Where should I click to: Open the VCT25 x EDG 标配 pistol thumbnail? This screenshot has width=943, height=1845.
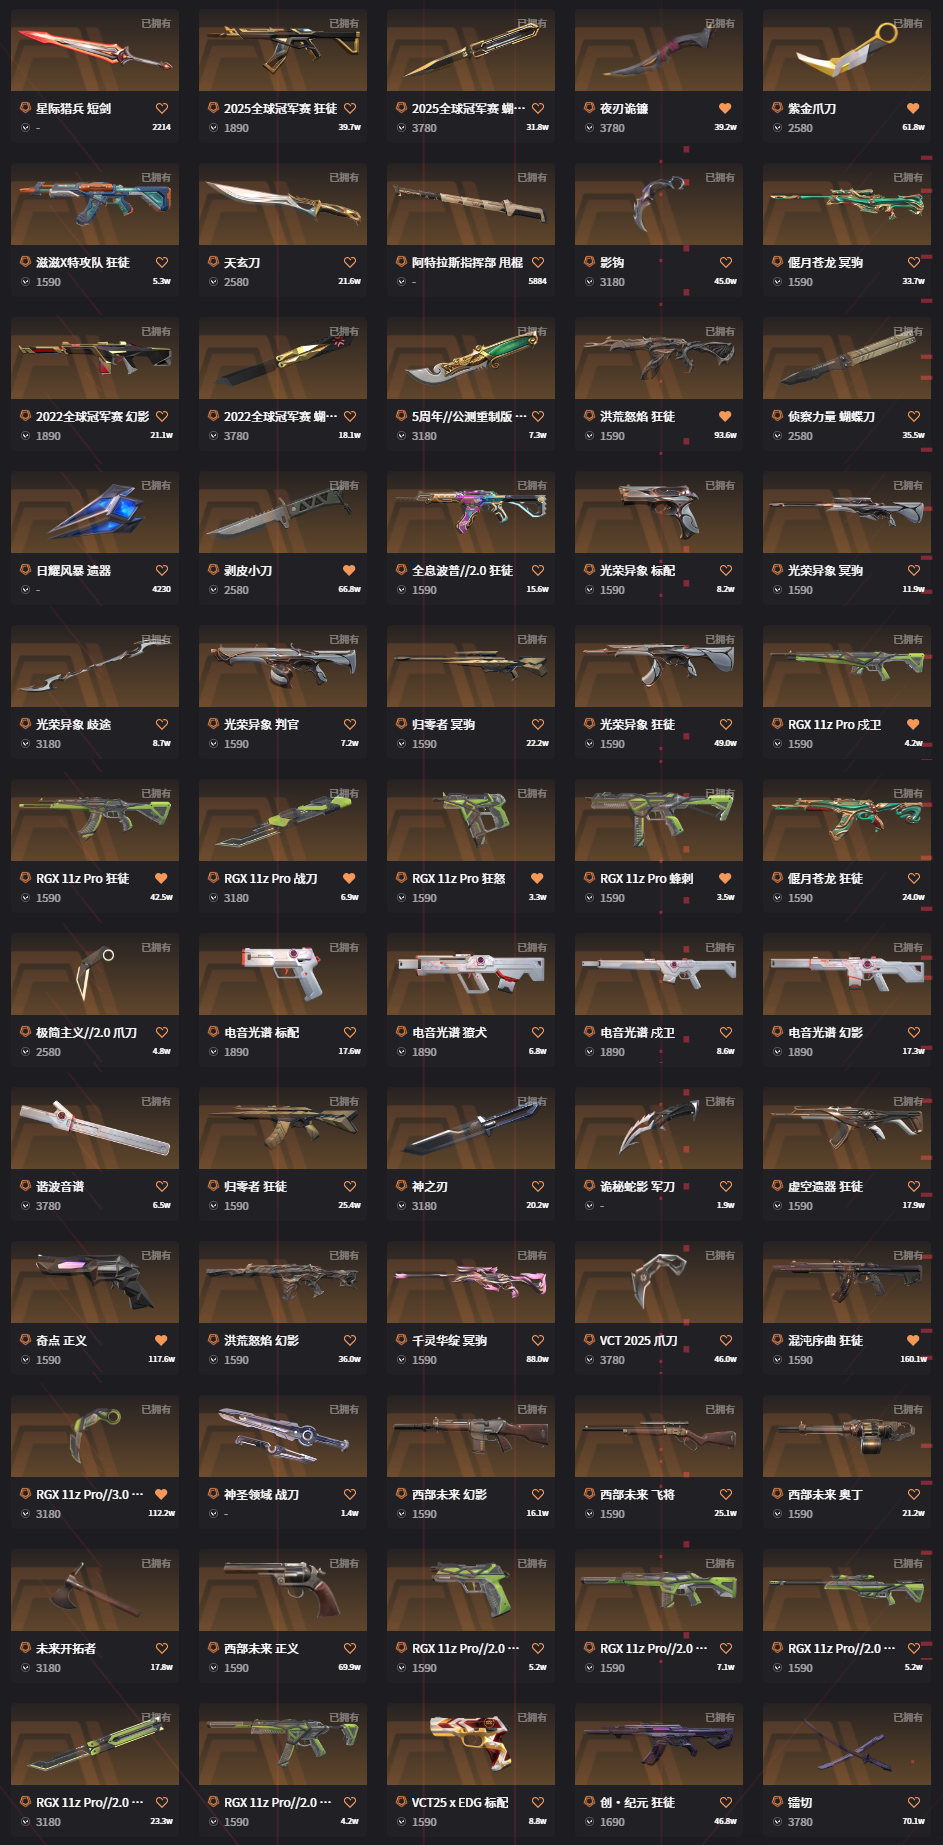tap(471, 1744)
